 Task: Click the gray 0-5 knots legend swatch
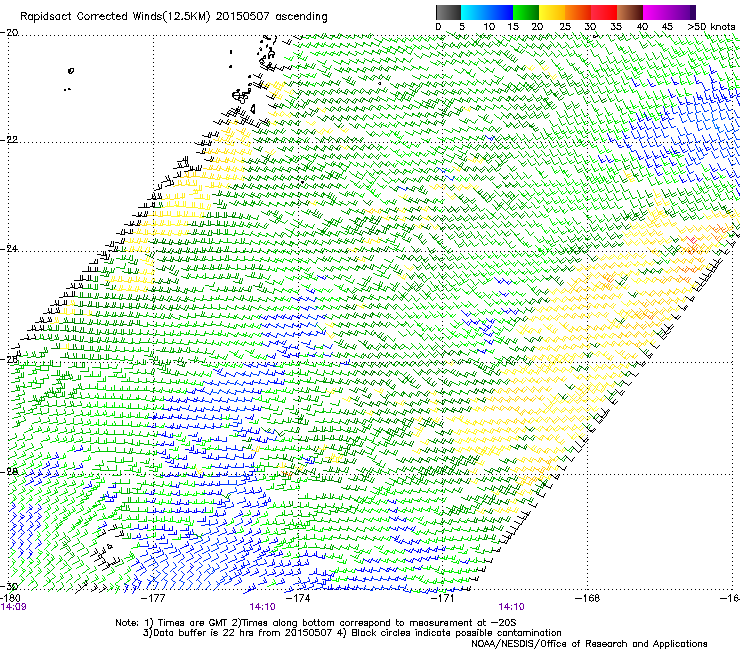tap(448, 12)
